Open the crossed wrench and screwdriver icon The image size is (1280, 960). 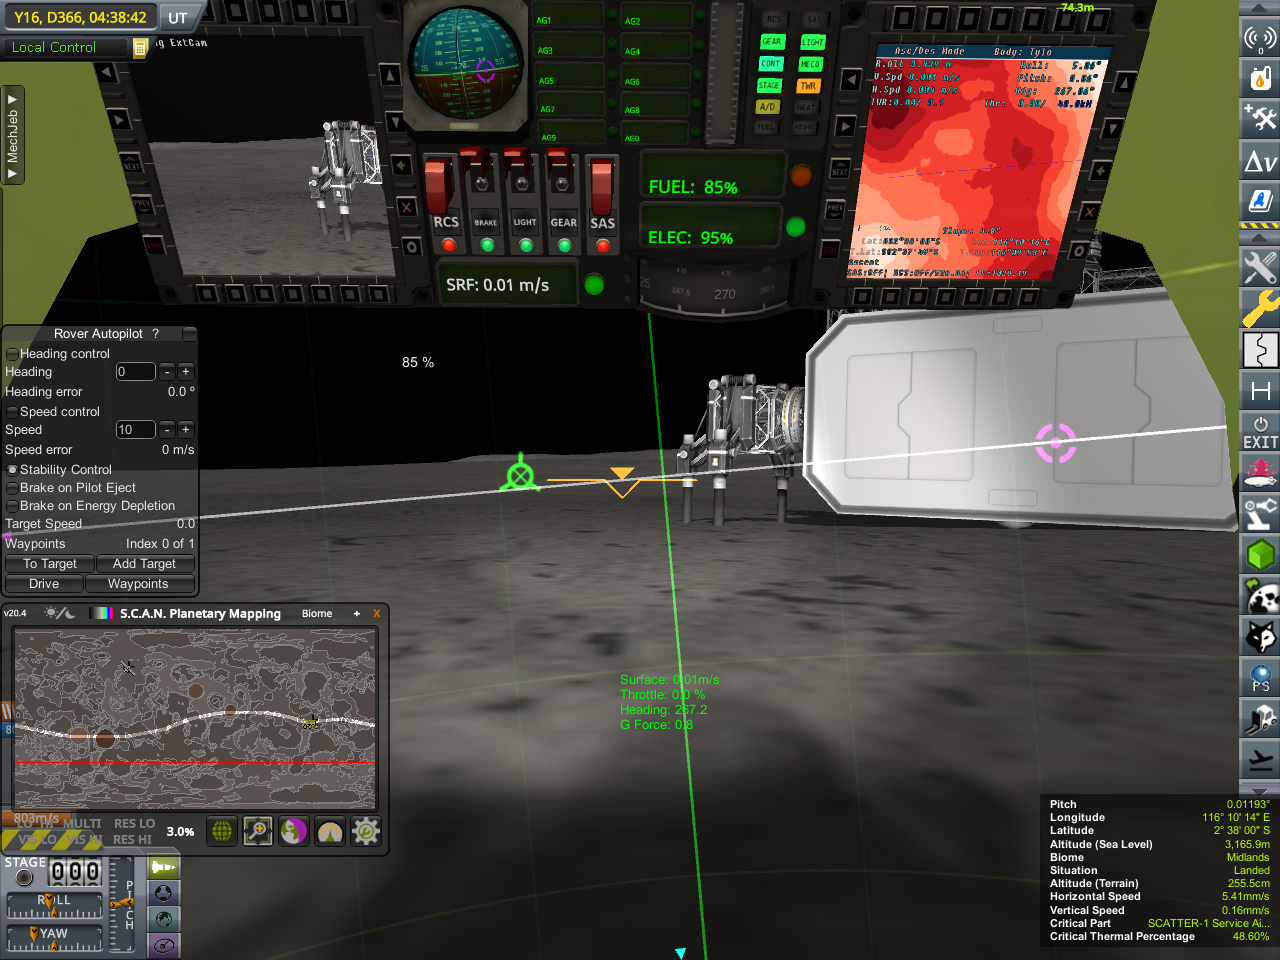(1260, 267)
